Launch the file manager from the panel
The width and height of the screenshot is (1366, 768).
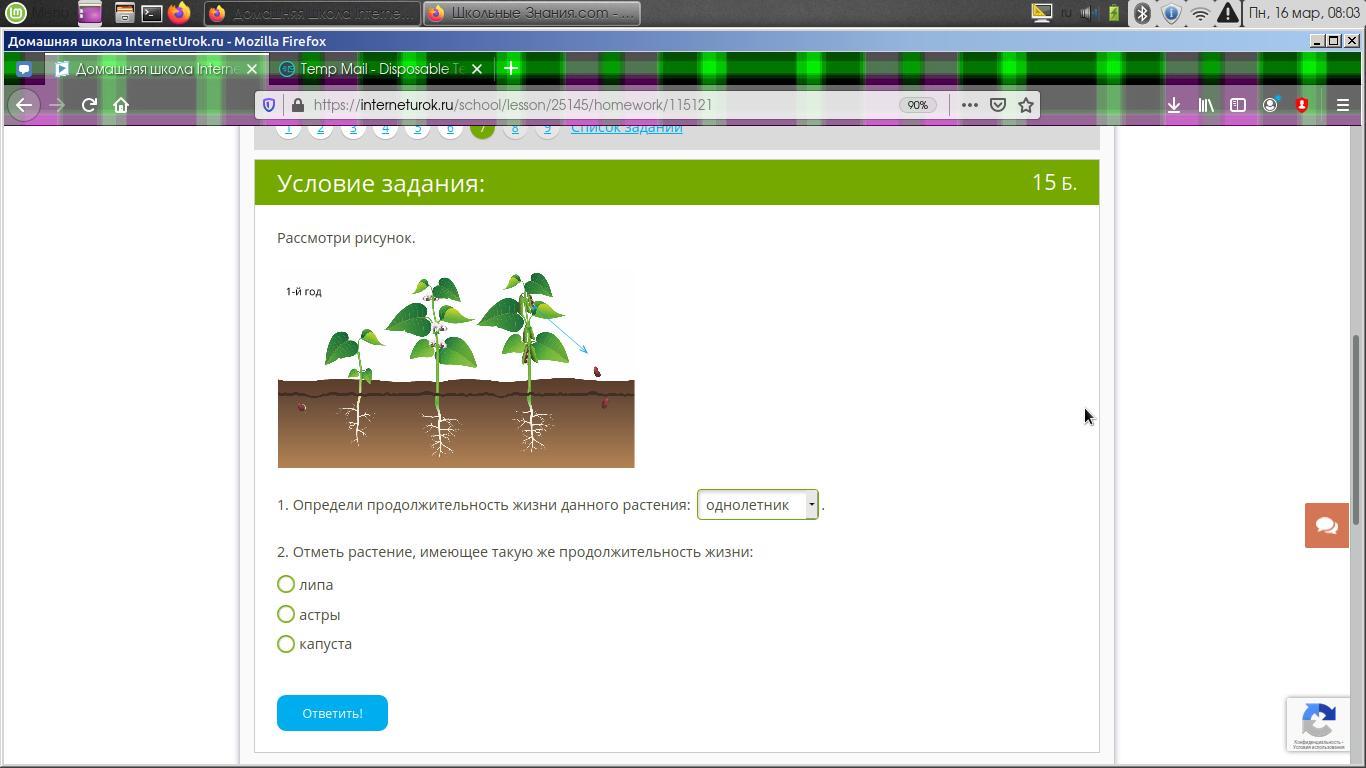tap(124, 13)
